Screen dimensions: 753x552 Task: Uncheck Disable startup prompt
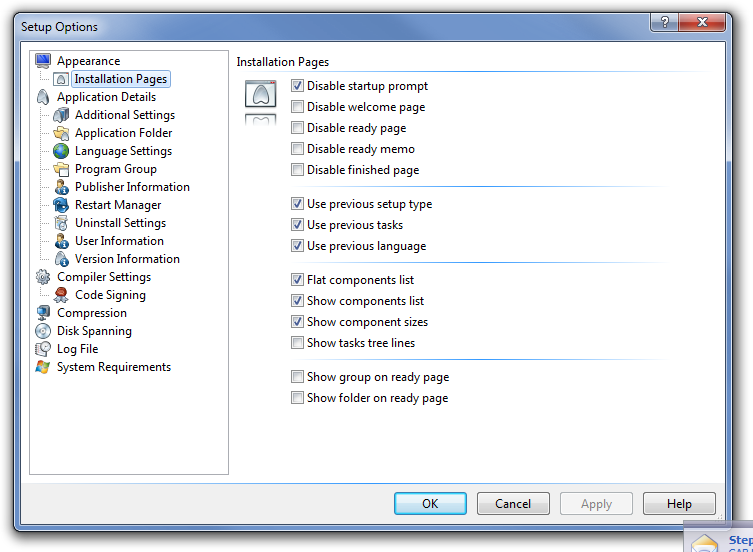(297, 86)
